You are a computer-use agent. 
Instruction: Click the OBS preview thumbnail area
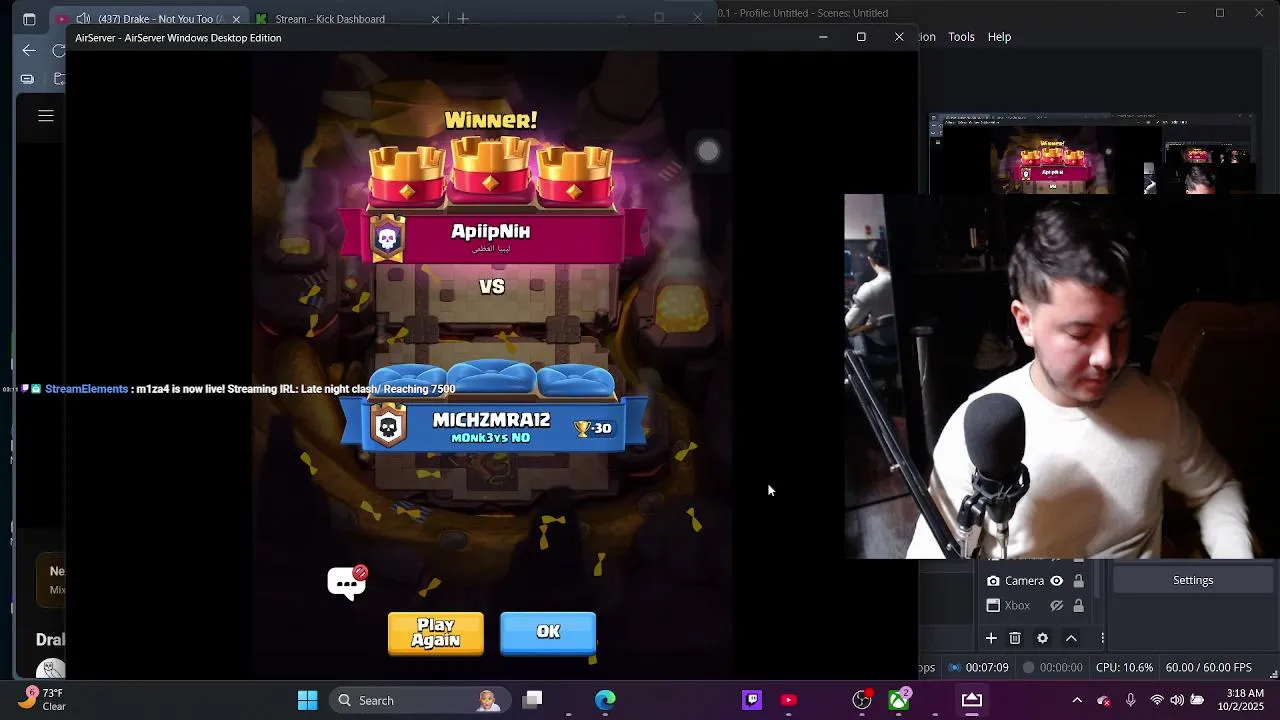tap(1092, 154)
